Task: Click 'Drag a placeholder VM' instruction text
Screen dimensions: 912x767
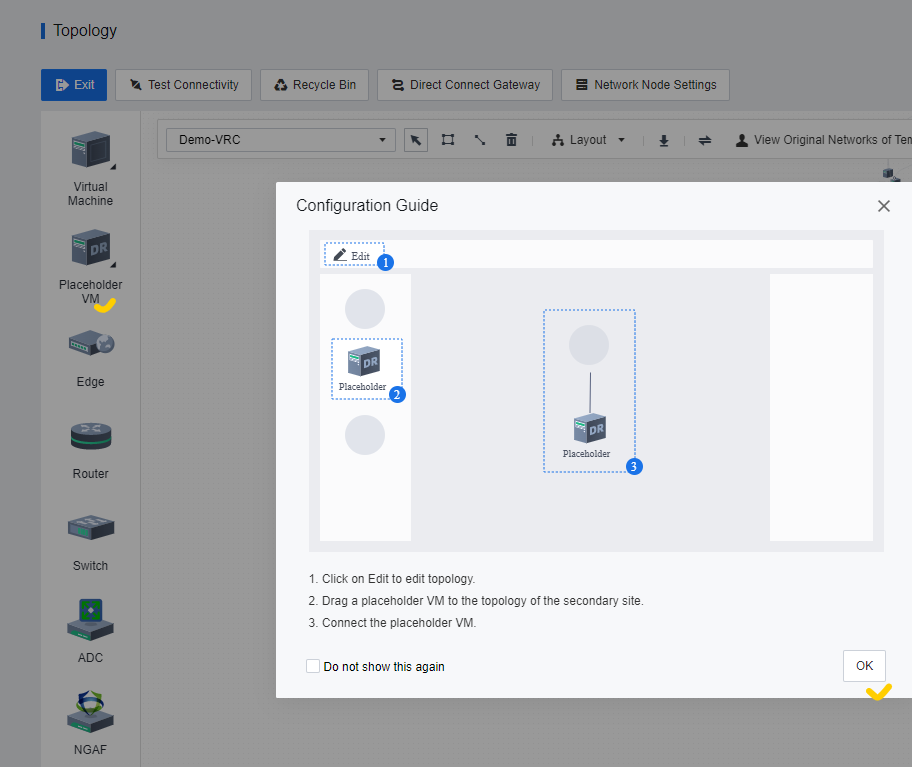Action: (x=483, y=601)
